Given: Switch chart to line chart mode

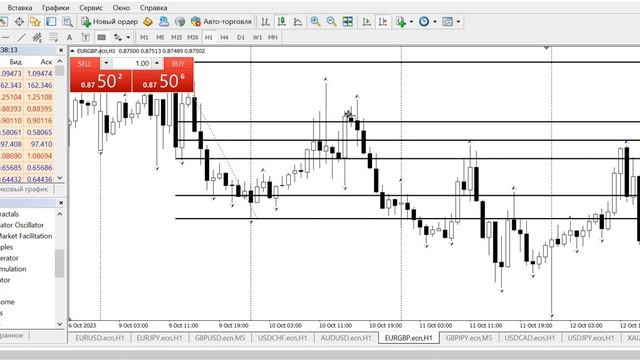Looking at the screenshot, I should tap(298, 22).
